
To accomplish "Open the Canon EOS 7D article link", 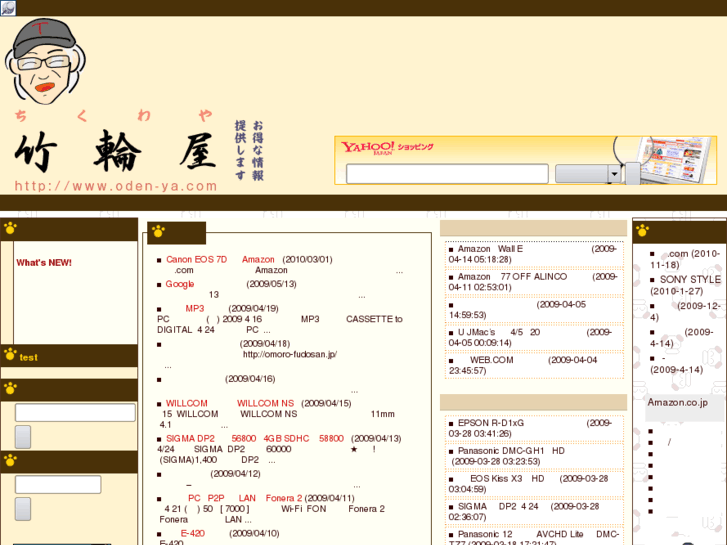I will [x=197, y=259].
